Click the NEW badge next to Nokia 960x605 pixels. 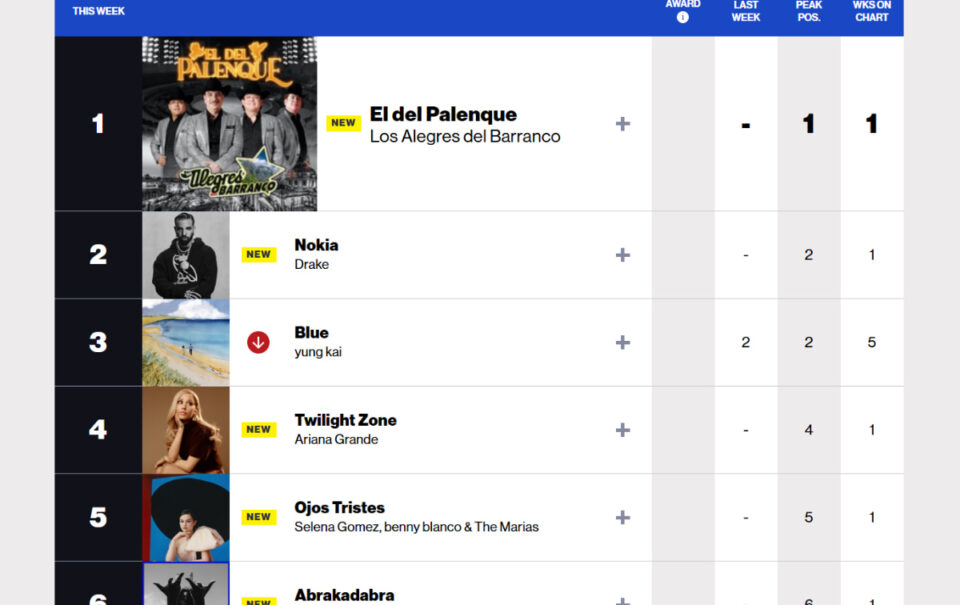258,254
